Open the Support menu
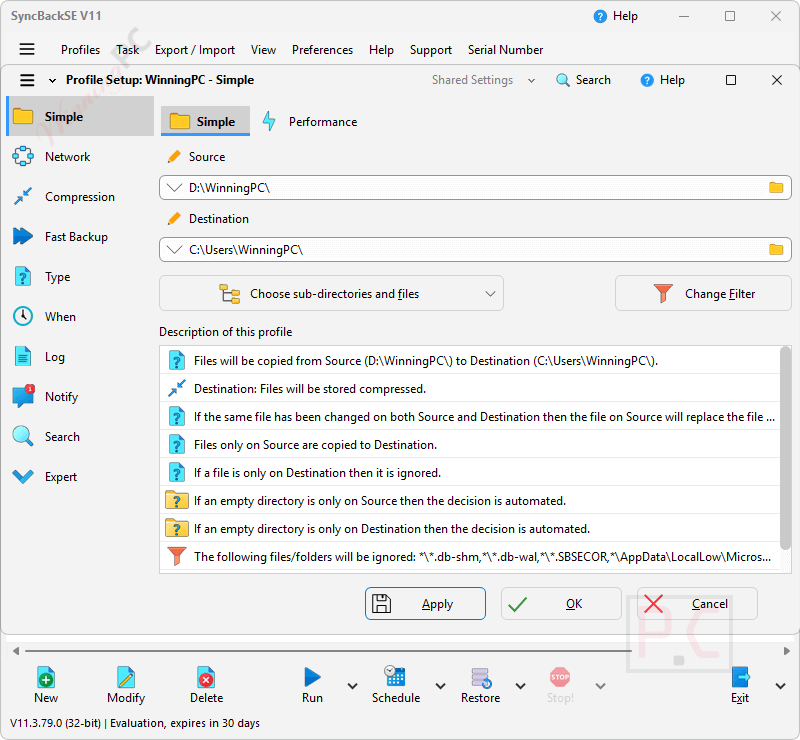The height and width of the screenshot is (740, 800). [x=431, y=50]
